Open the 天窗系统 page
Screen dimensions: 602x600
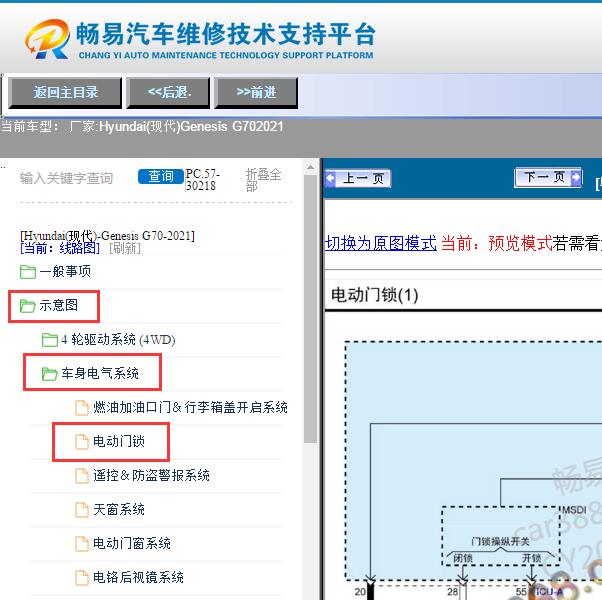(x=119, y=509)
